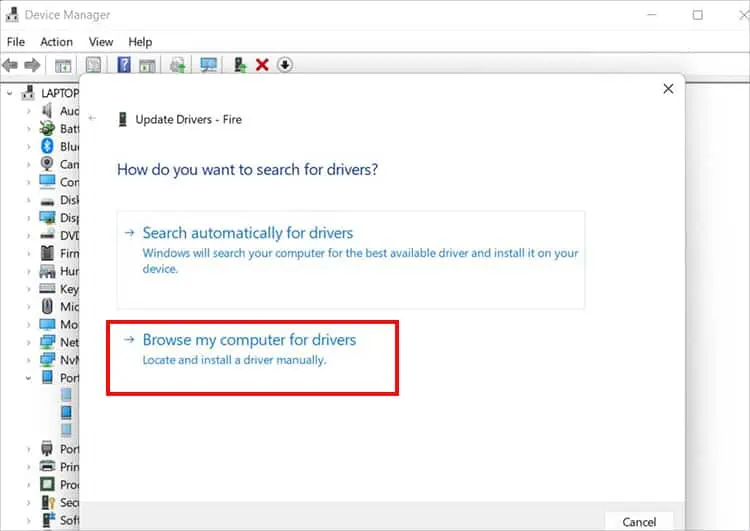Viewport: 750px width, 531px height.
Task: Click the battery icon in the device tree
Action: [x=47, y=128]
